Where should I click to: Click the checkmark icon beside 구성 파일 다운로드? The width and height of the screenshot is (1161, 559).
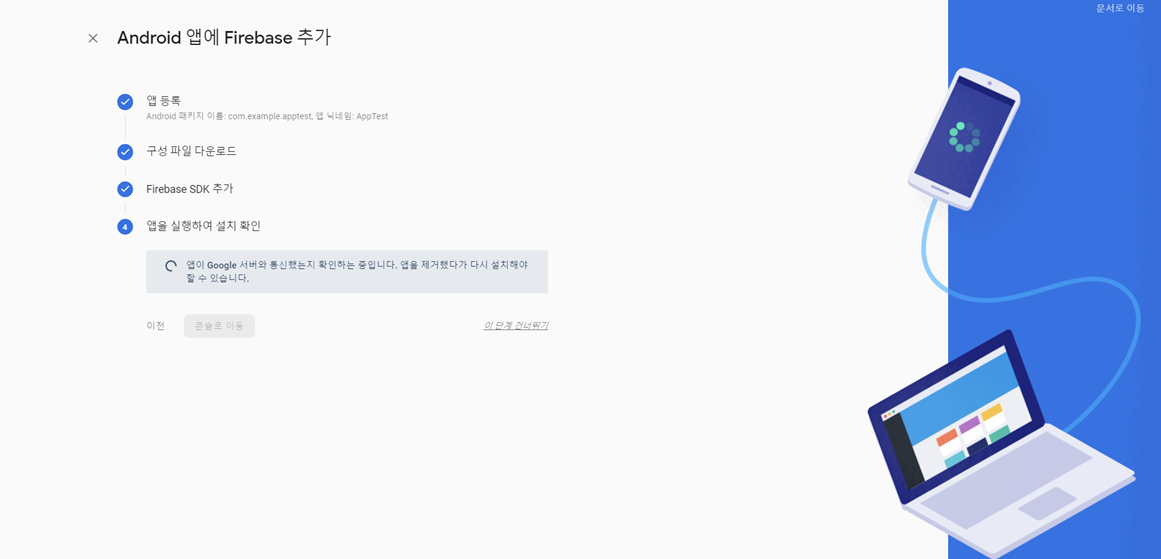[x=125, y=152]
